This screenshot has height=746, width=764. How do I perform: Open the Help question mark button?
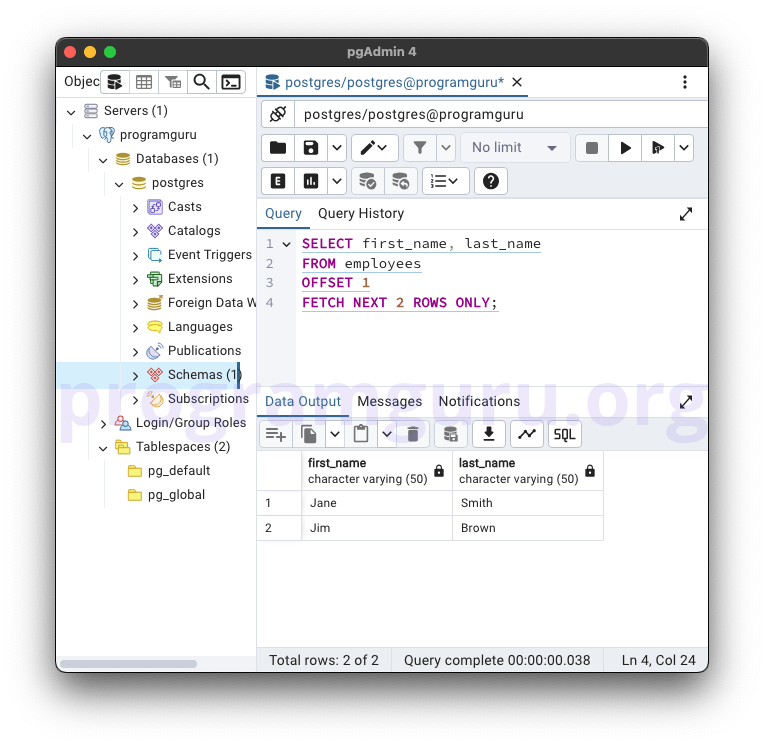[x=491, y=182]
